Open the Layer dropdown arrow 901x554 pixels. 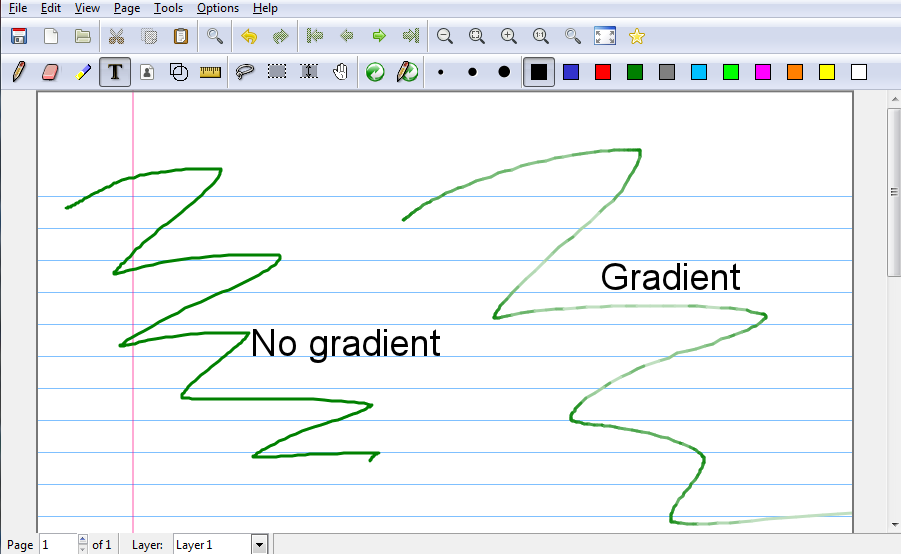259,545
